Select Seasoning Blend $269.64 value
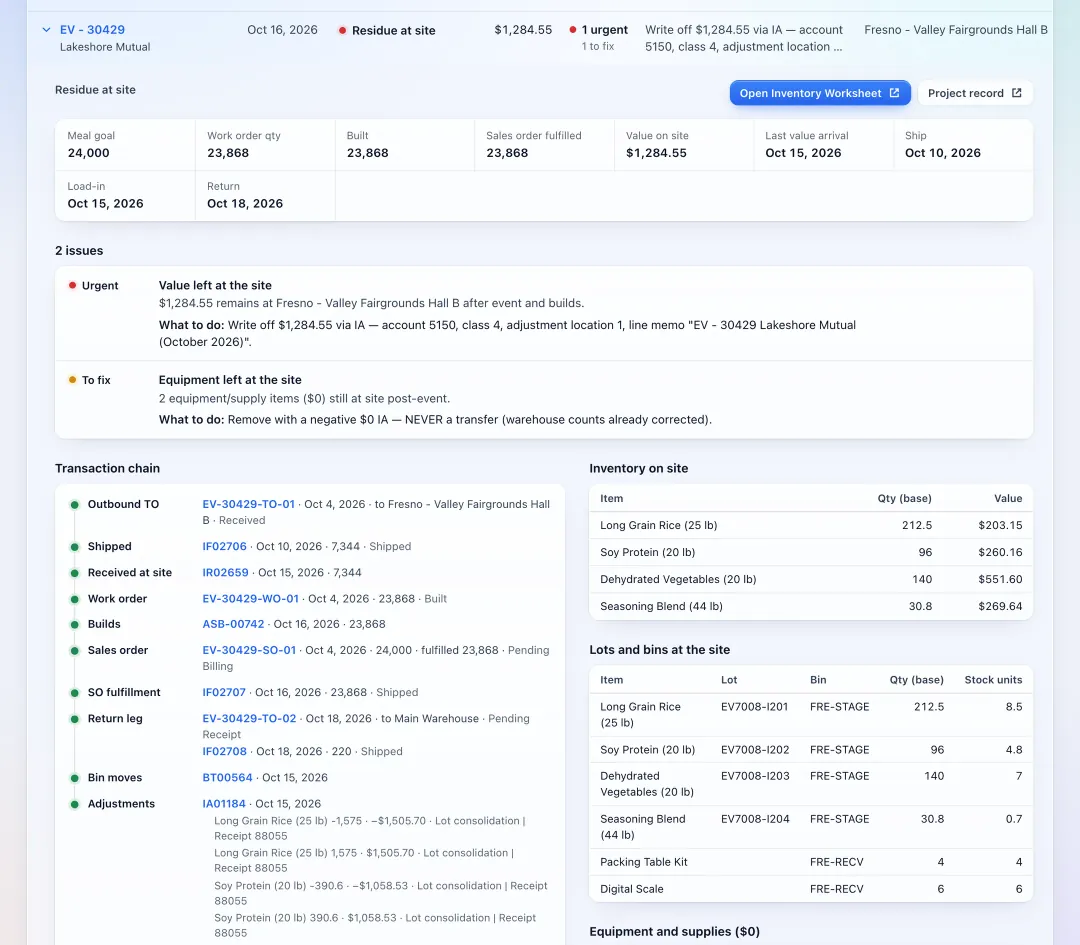This screenshot has height=945, width=1080. (x=1000, y=606)
